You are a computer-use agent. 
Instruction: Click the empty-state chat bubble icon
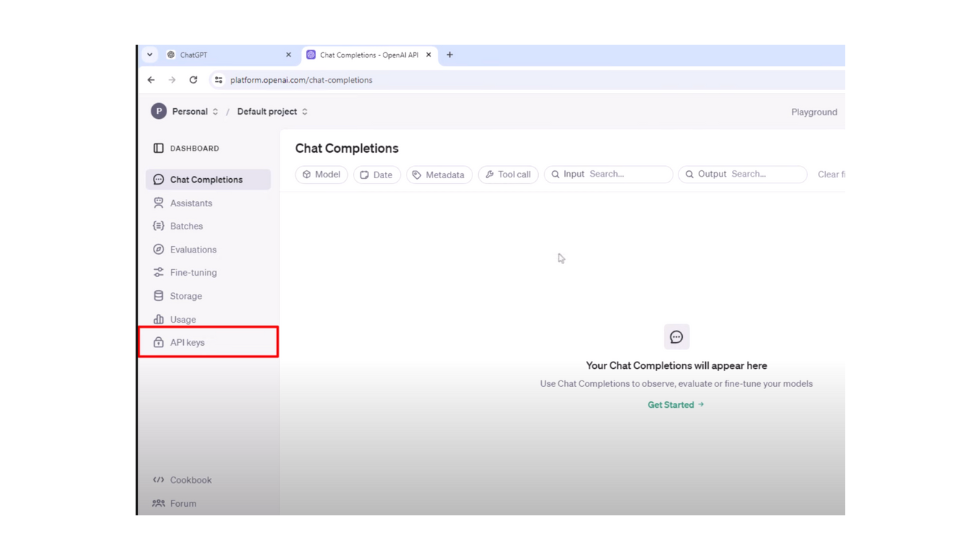(x=677, y=337)
